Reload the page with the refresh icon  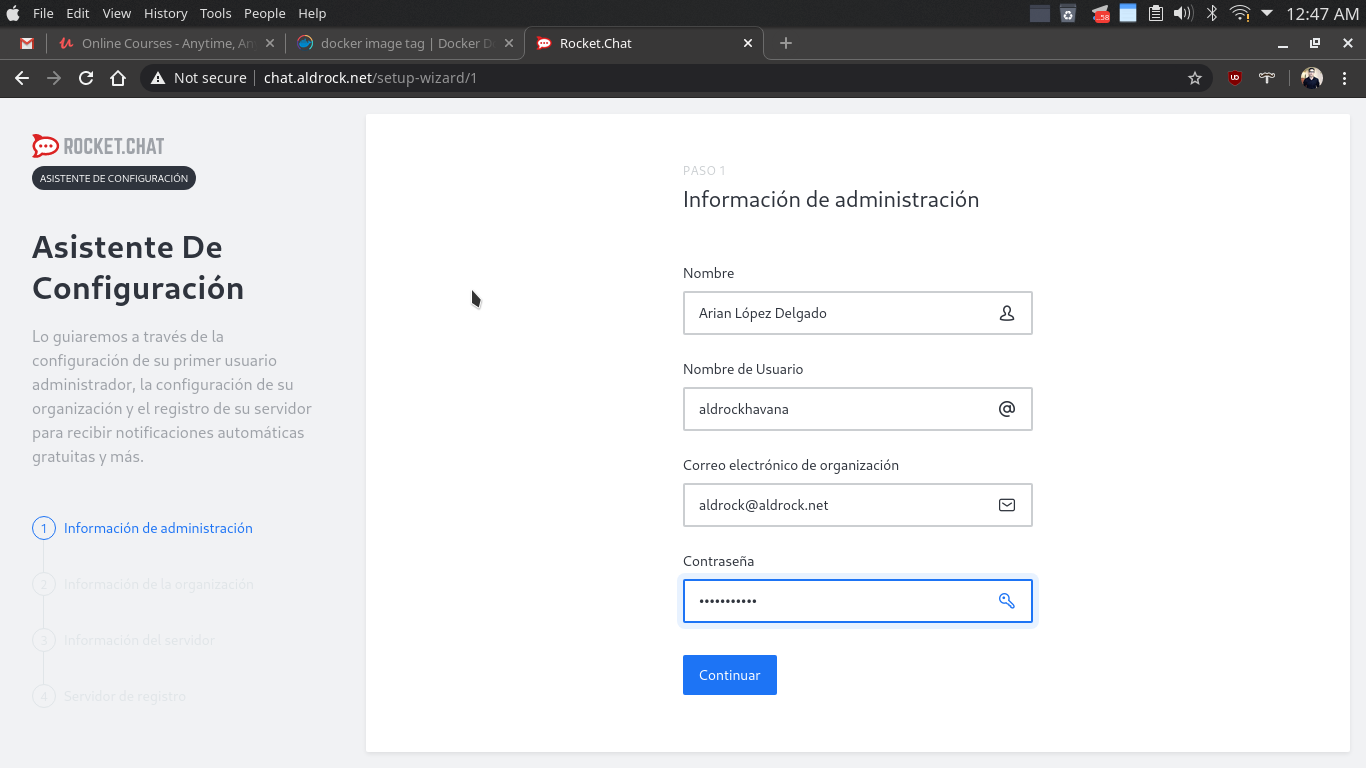(86, 78)
